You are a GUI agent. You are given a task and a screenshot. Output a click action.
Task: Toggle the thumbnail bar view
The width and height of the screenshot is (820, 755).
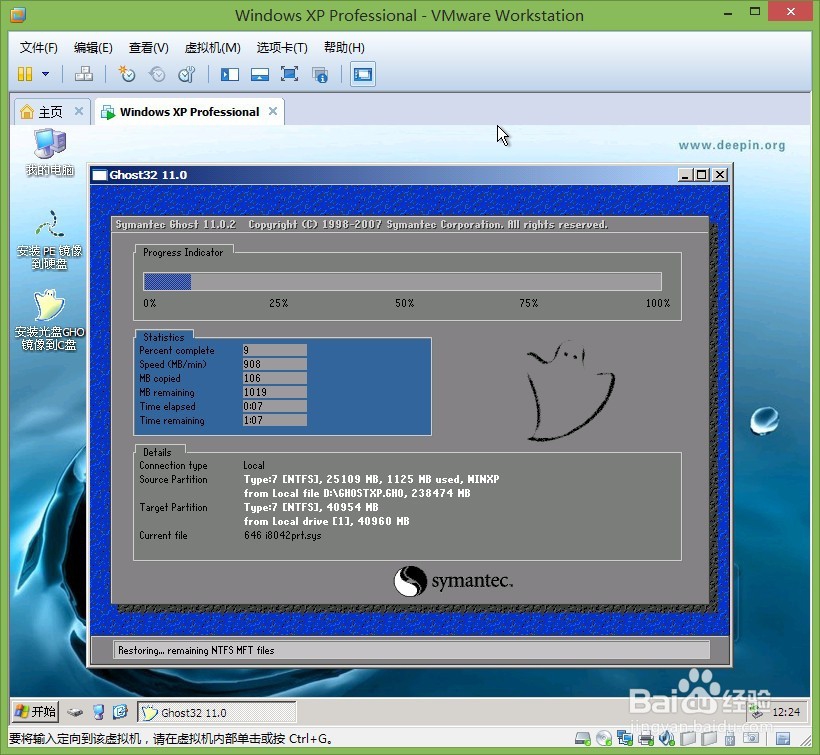click(259, 74)
